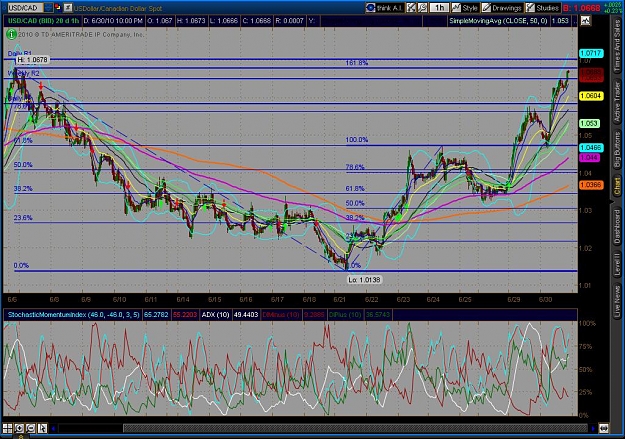Screen dimensions: 625x439
Task: Click the 78.6% Fibonacci label at mid chart
Action: point(355,167)
